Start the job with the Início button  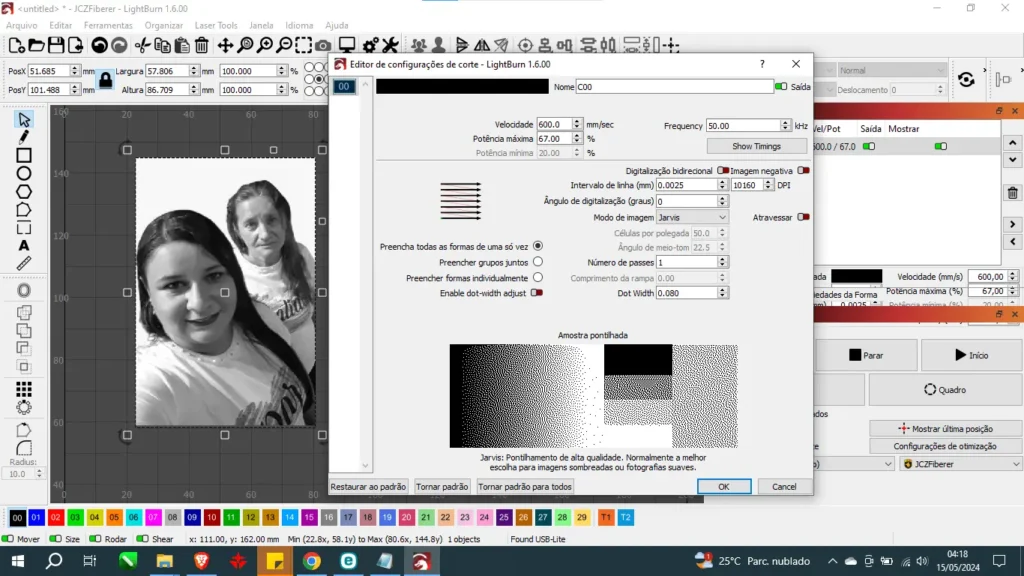[971, 355]
